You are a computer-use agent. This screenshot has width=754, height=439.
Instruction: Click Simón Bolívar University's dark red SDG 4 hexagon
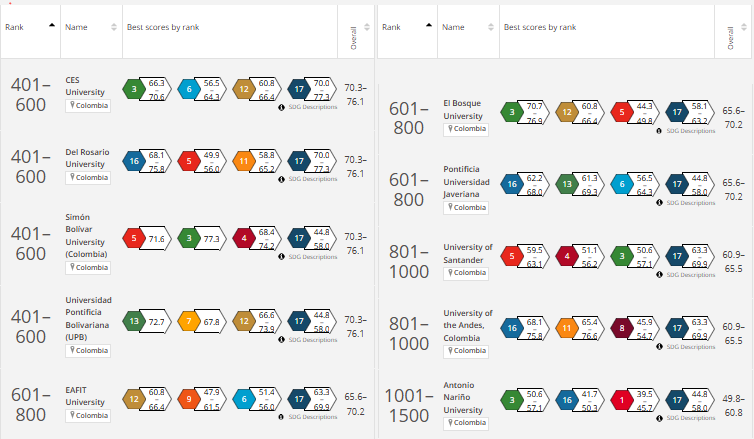point(244,238)
